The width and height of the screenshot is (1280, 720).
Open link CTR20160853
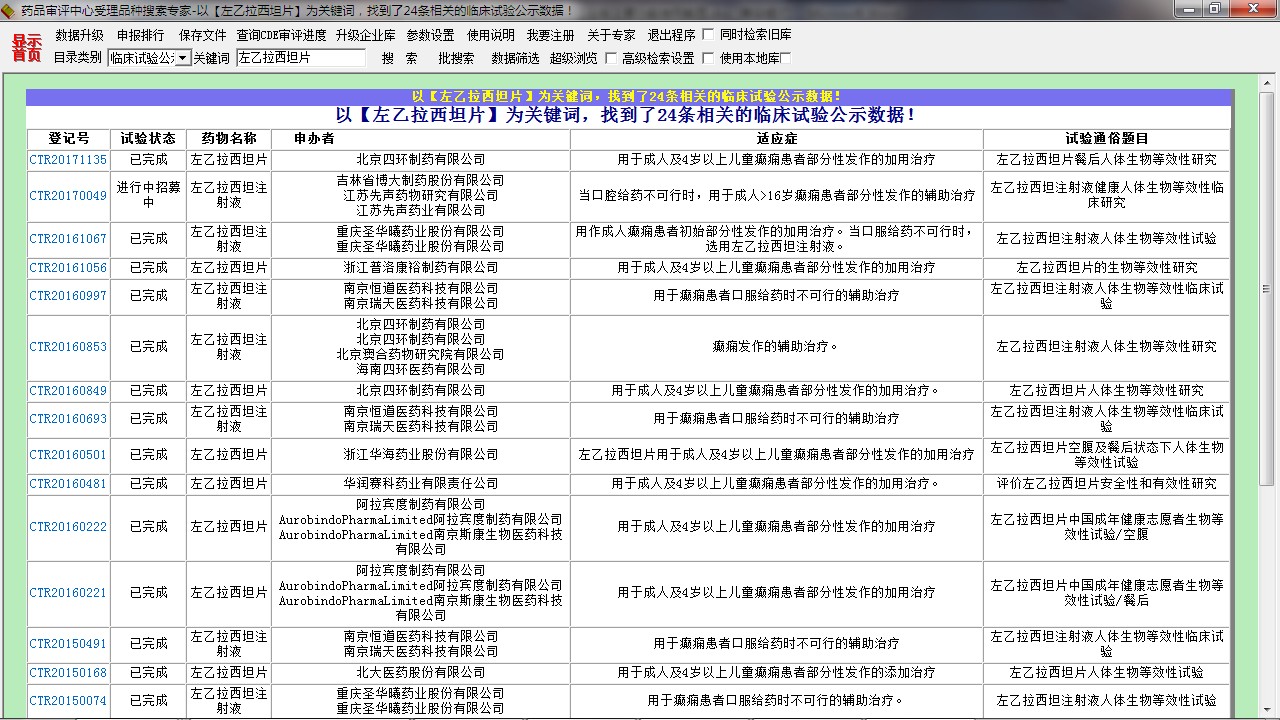[68, 347]
